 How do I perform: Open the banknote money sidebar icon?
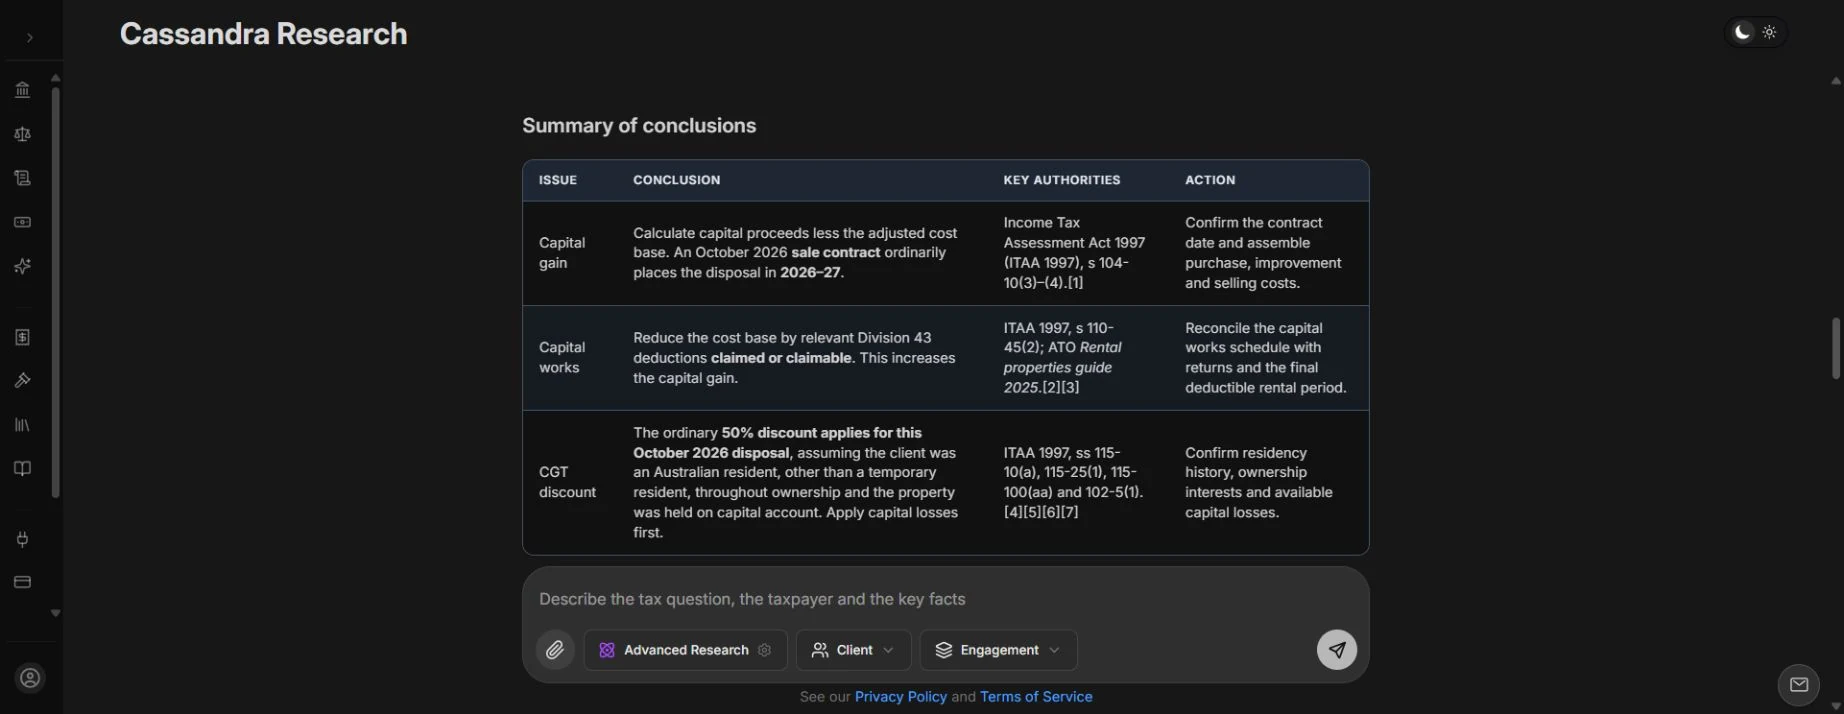(22, 222)
